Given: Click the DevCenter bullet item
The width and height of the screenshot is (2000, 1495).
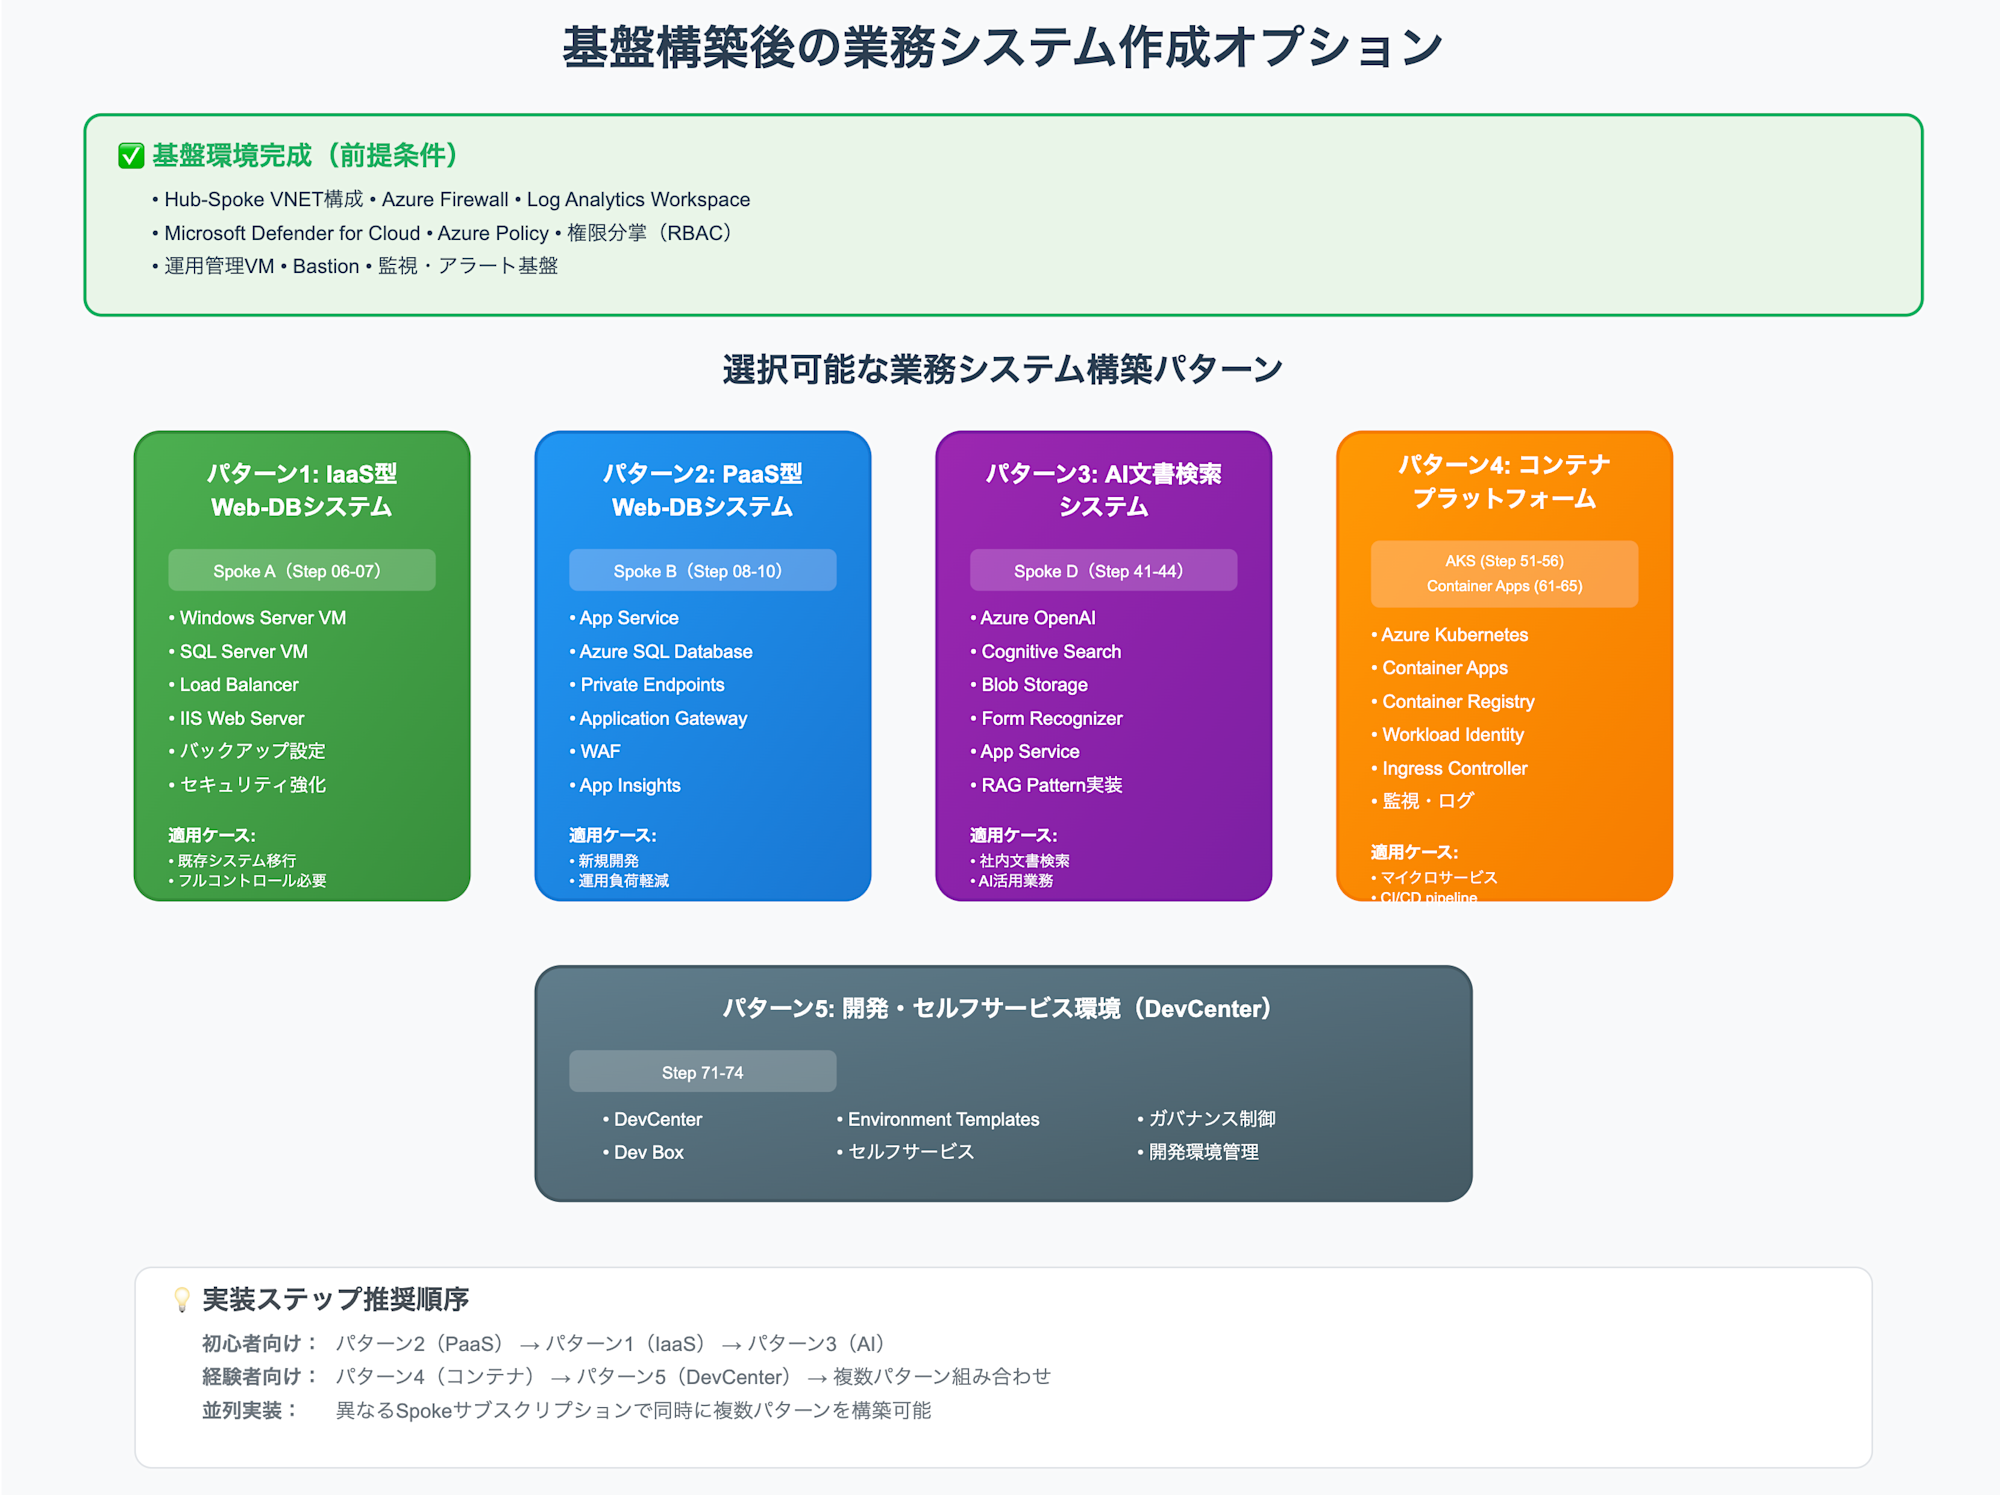Looking at the screenshot, I should 652,1119.
